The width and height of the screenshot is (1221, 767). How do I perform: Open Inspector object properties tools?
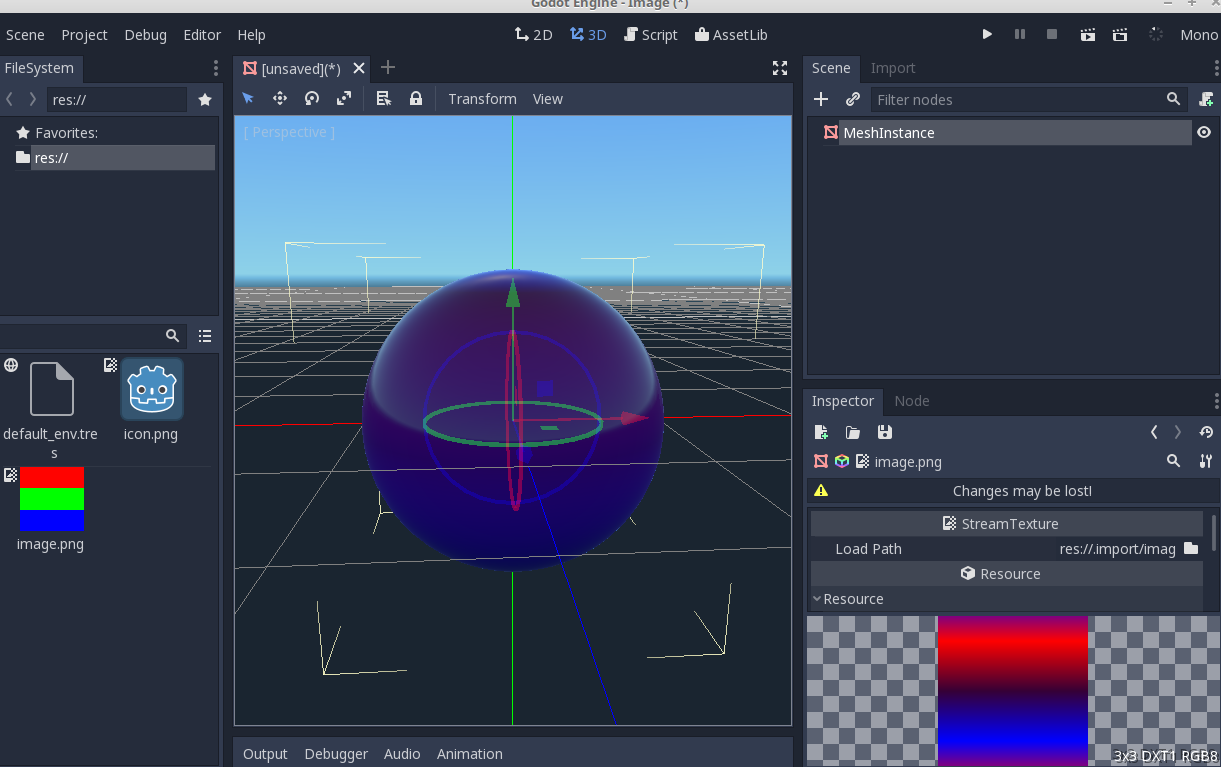click(1206, 461)
